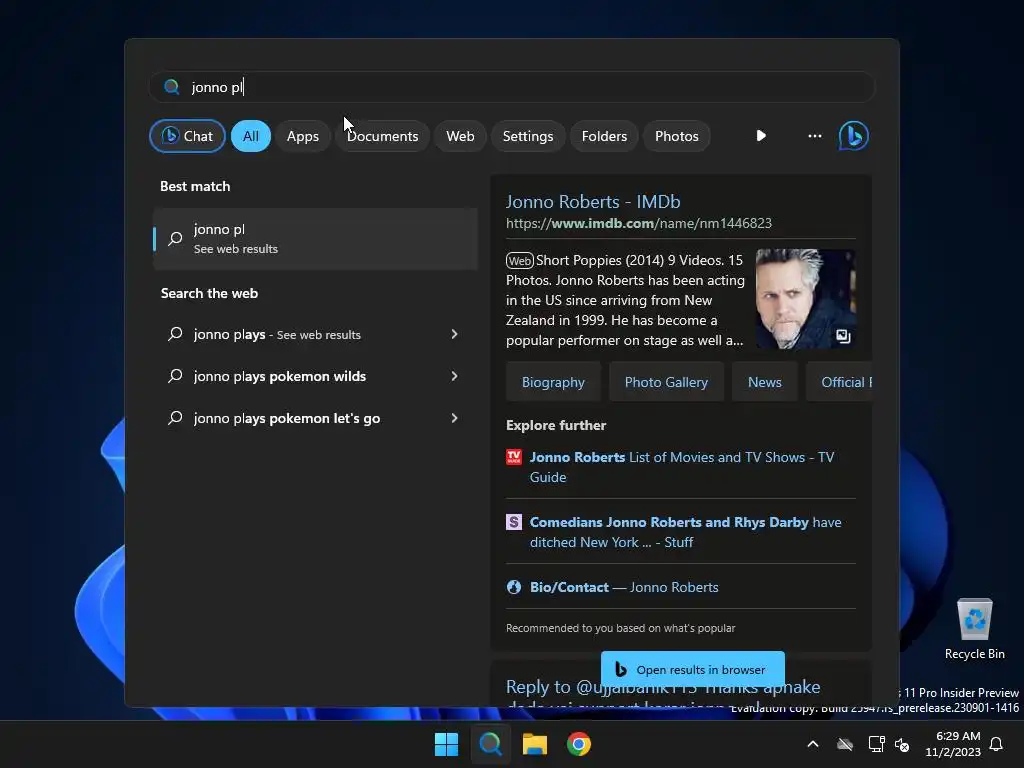Screen dimensions: 1024x768
Task: Click the muted volume tray icon
Action: [902, 744]
